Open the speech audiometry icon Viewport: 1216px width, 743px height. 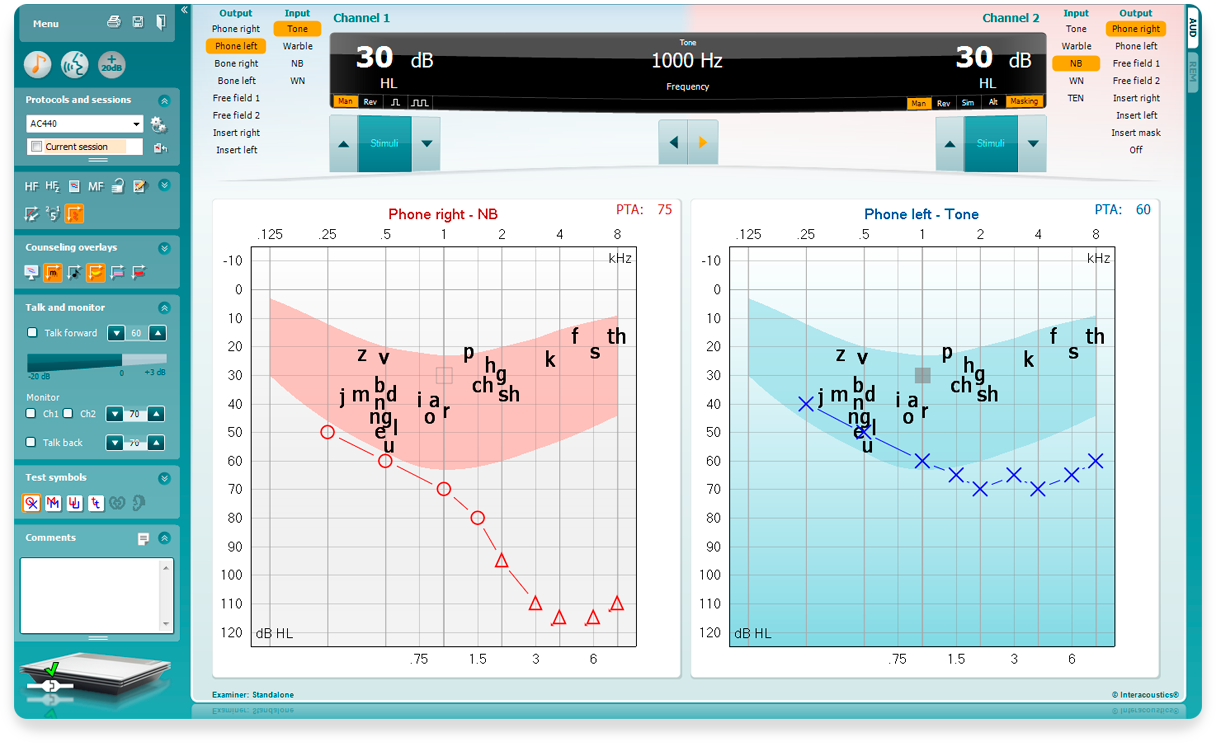[74, 64]
